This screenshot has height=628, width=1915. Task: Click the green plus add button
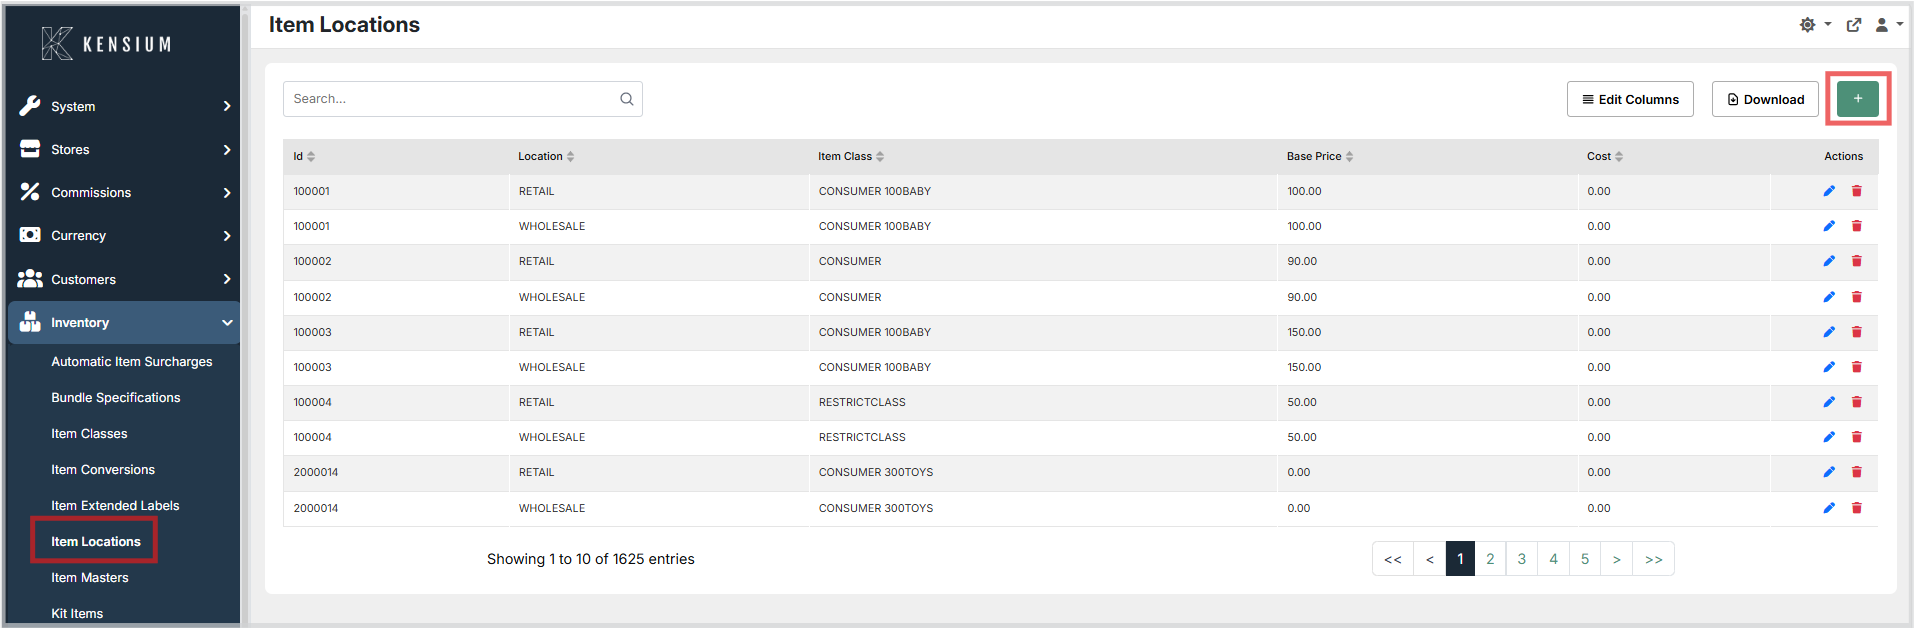[1857, 98]
